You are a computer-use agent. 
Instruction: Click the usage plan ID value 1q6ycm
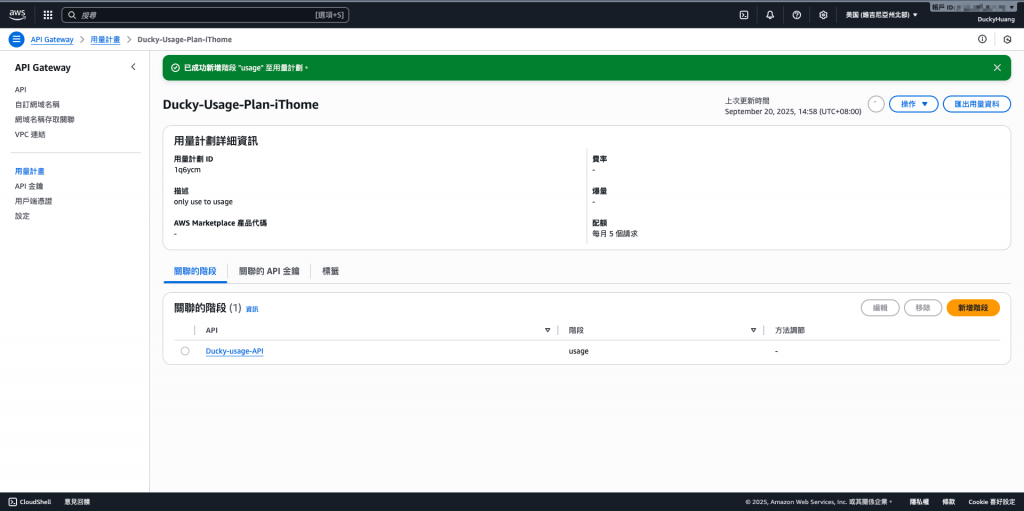187,170
